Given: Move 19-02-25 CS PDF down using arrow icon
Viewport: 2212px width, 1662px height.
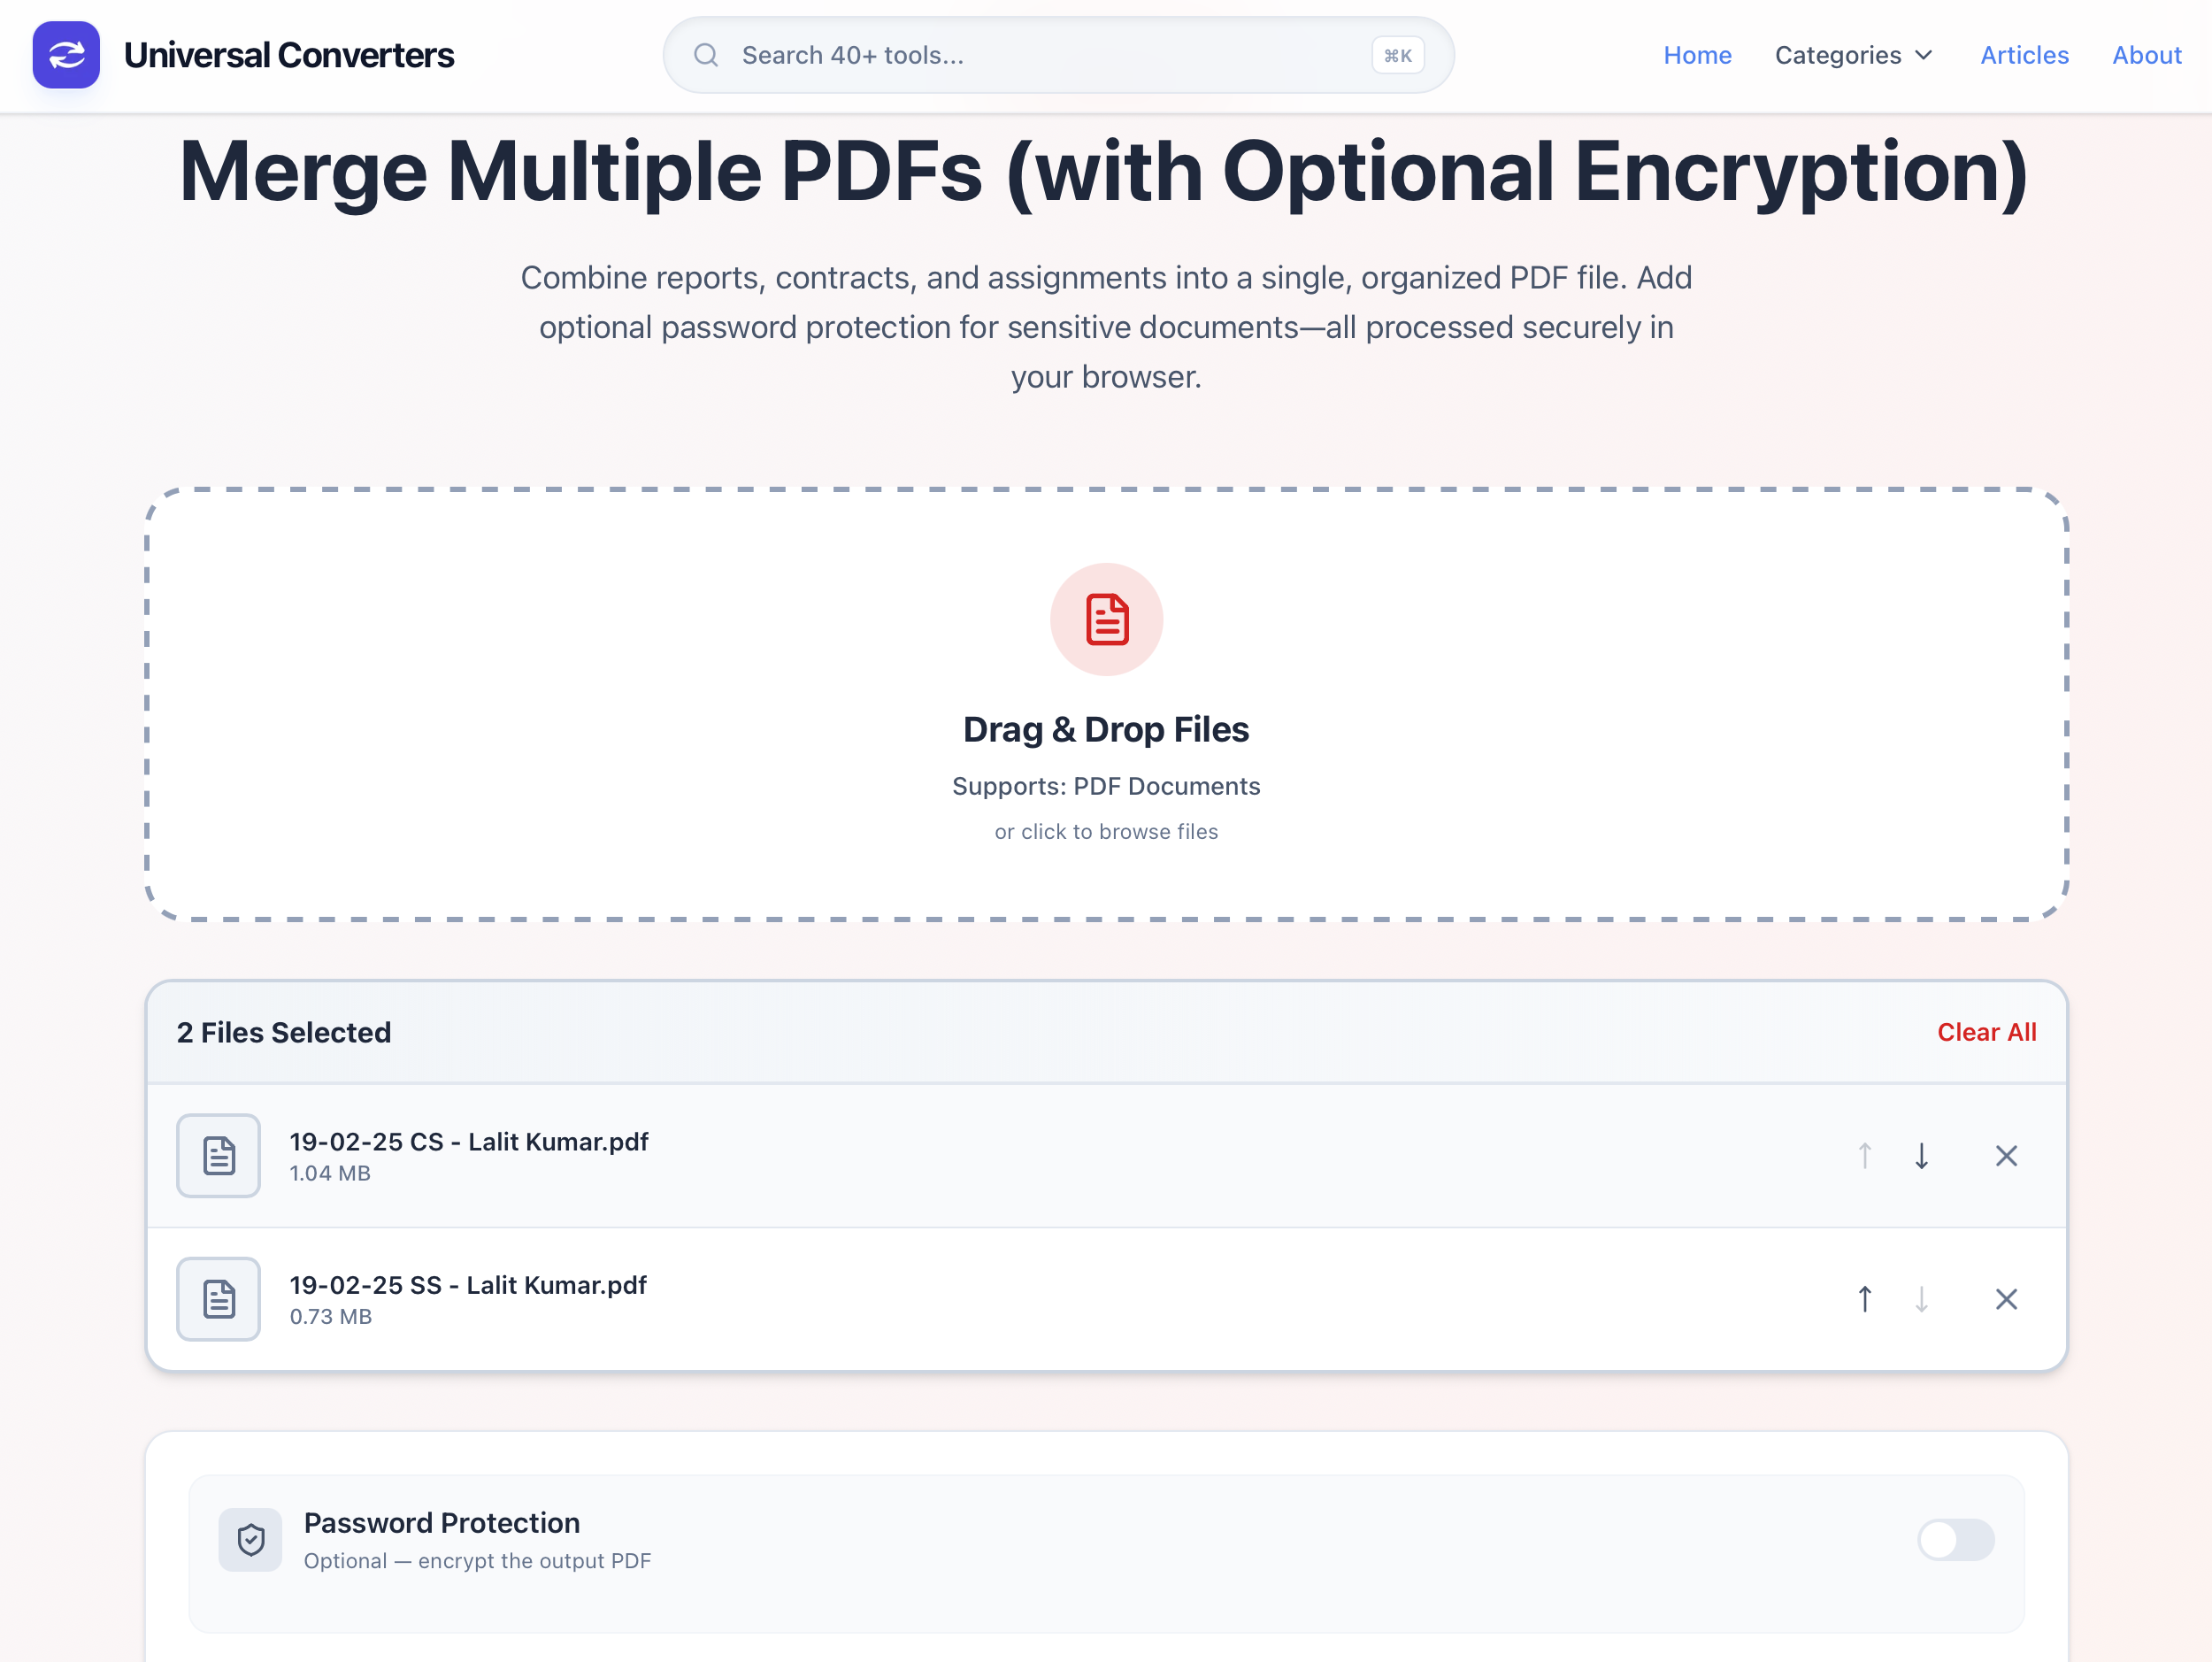Looking at the screenshot, I should pos(1921,1155).
